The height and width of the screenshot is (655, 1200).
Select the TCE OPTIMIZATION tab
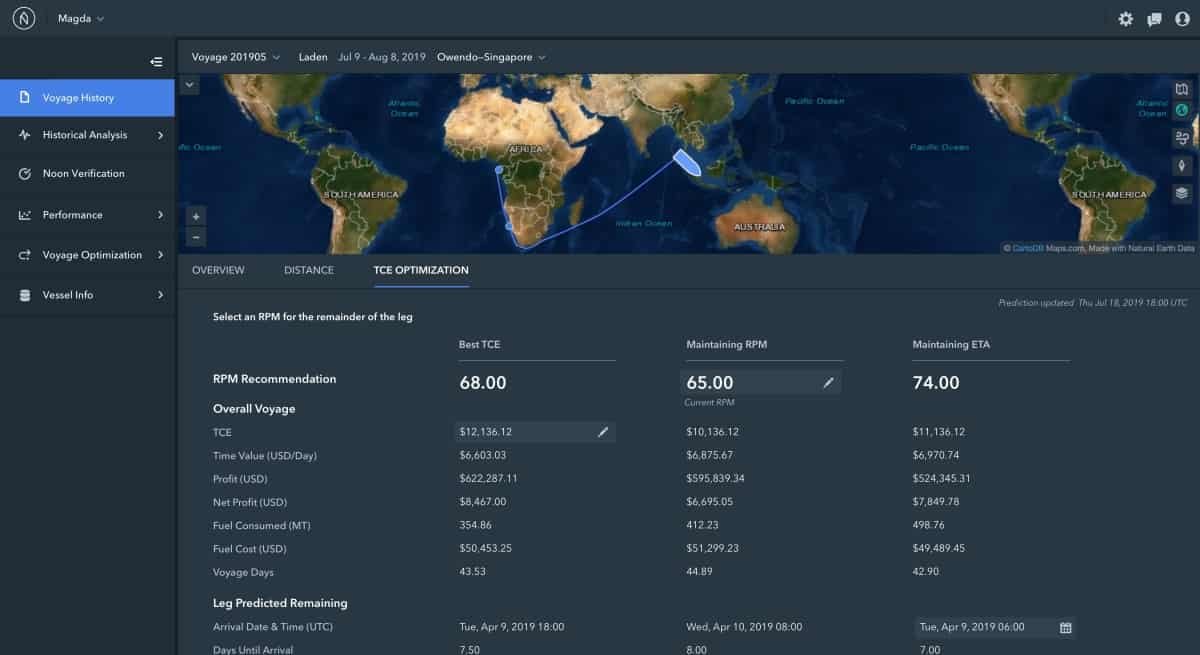421,270
